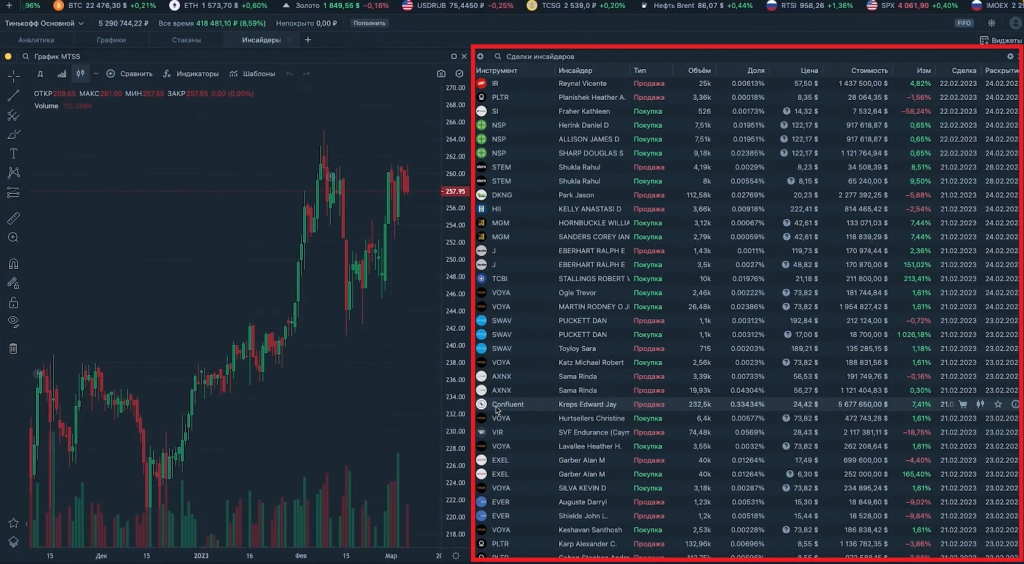The width and height of the screenshot is (1024, 564).
Task: Take a chart snapshot with camera icon
Action: [441, 74]
